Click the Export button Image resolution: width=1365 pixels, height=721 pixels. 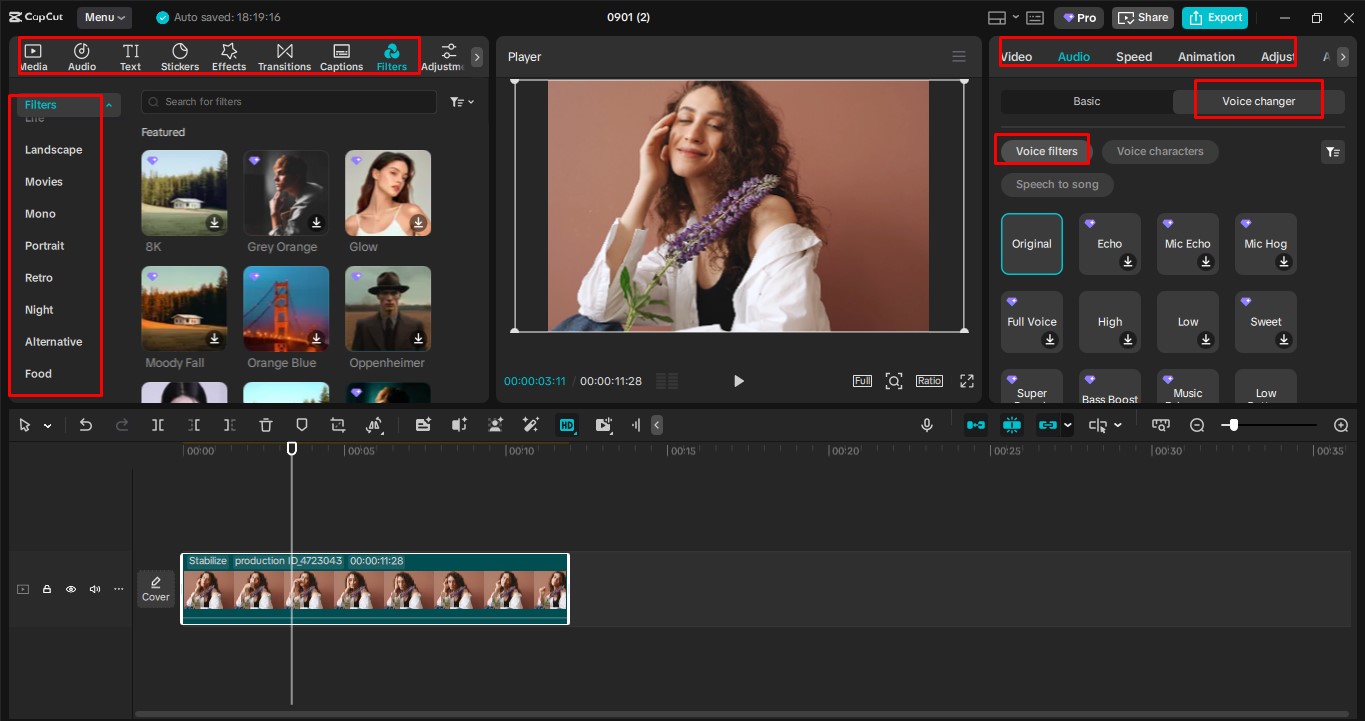1214,17
